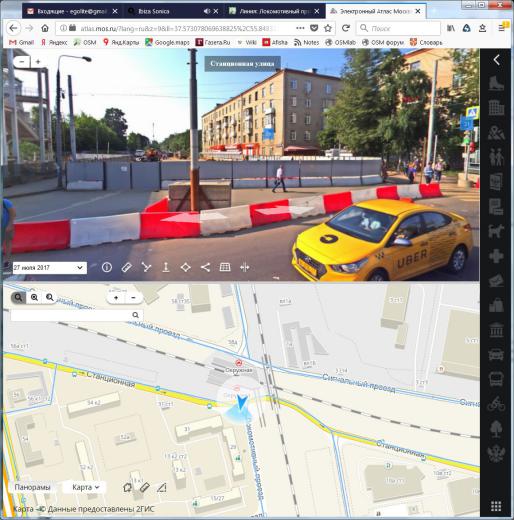
Task: Click the panorama info icon
Action: click(107, 267)
